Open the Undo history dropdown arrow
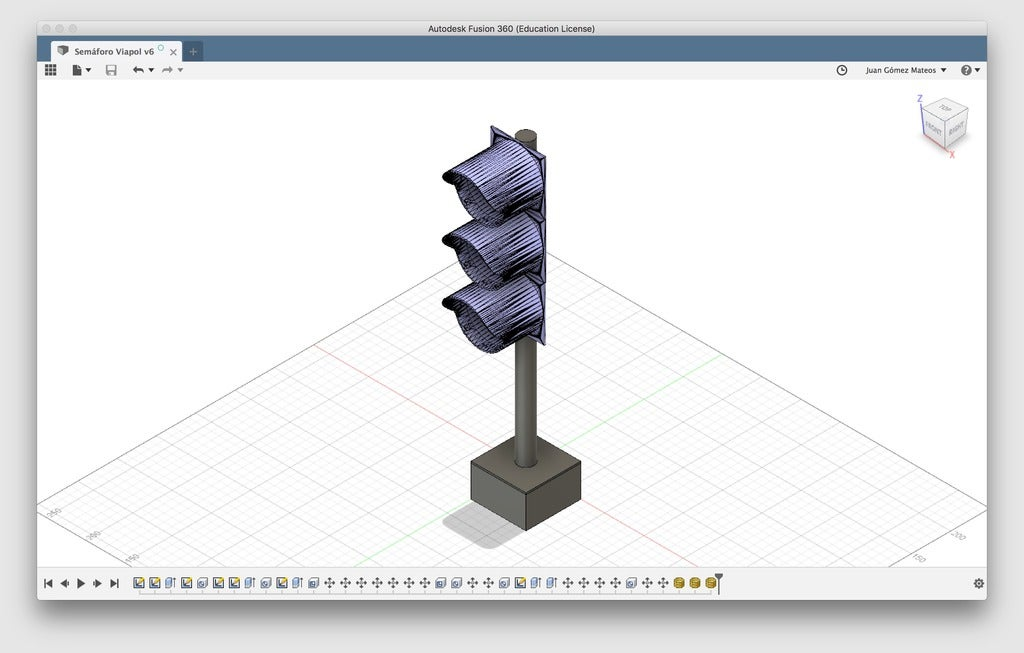Viewport: 1024px width, 653px height. (x=150, y=70)
